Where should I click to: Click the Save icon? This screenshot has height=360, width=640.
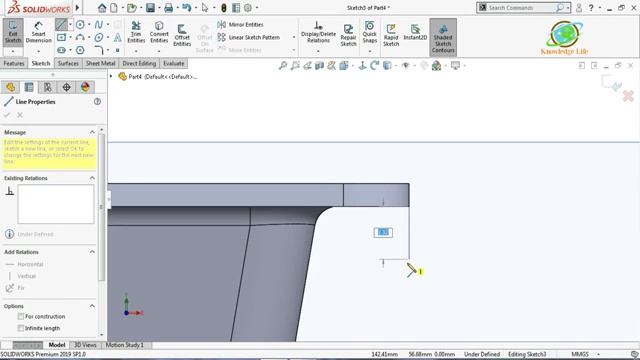(x=150, y=7)
